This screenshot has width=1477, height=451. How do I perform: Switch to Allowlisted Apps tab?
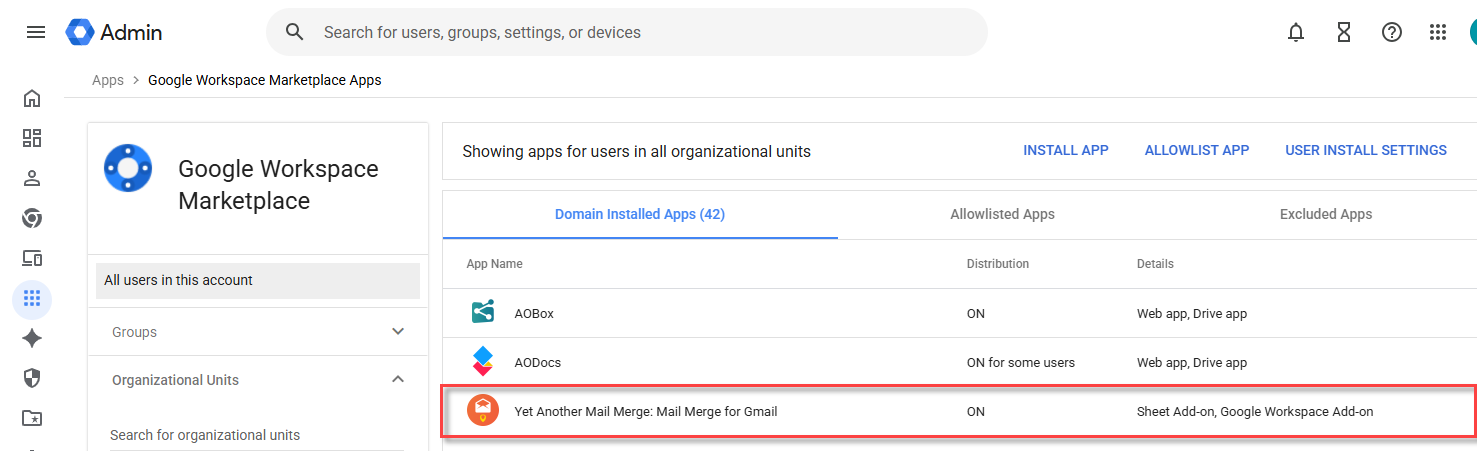point(1002,214)
